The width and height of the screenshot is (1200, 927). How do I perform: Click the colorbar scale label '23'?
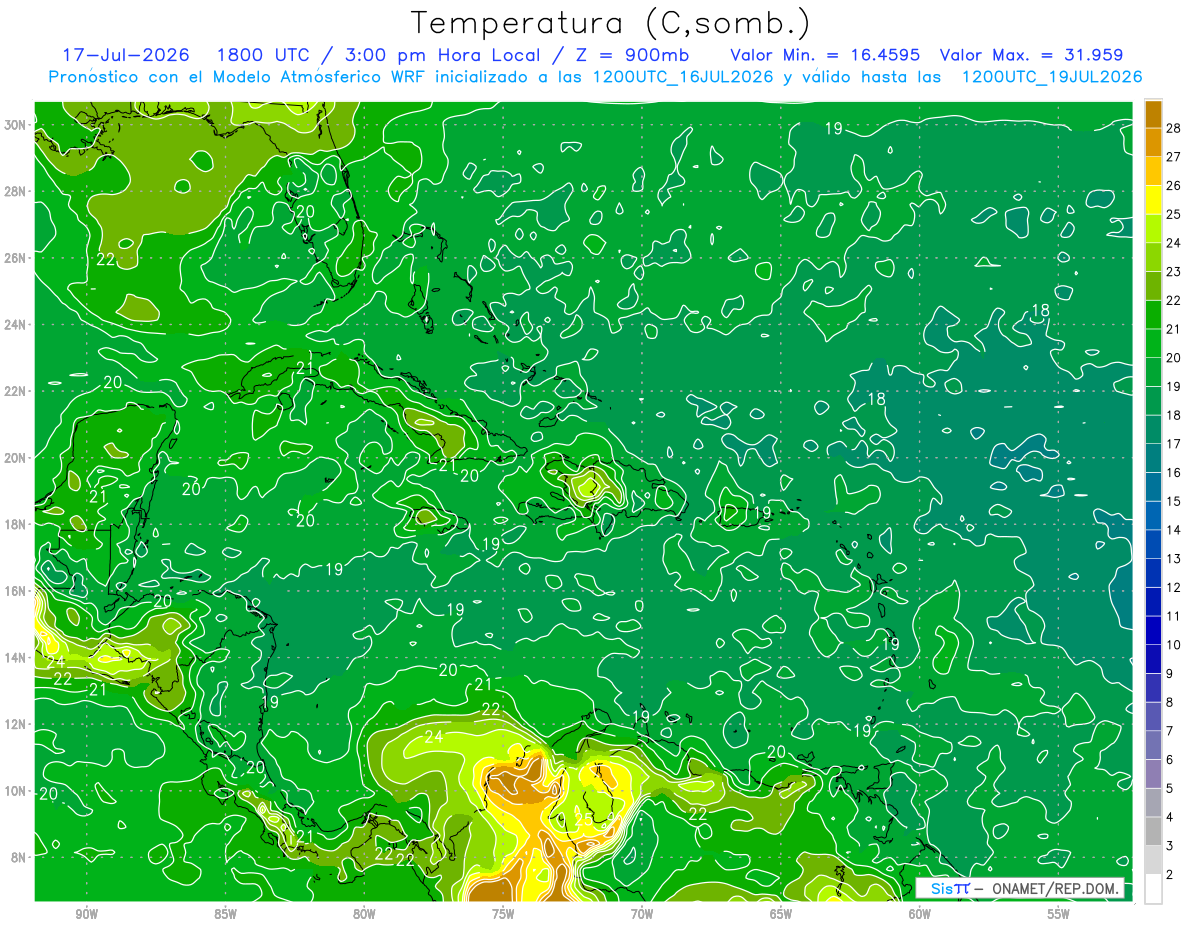tap(1174, 271)
